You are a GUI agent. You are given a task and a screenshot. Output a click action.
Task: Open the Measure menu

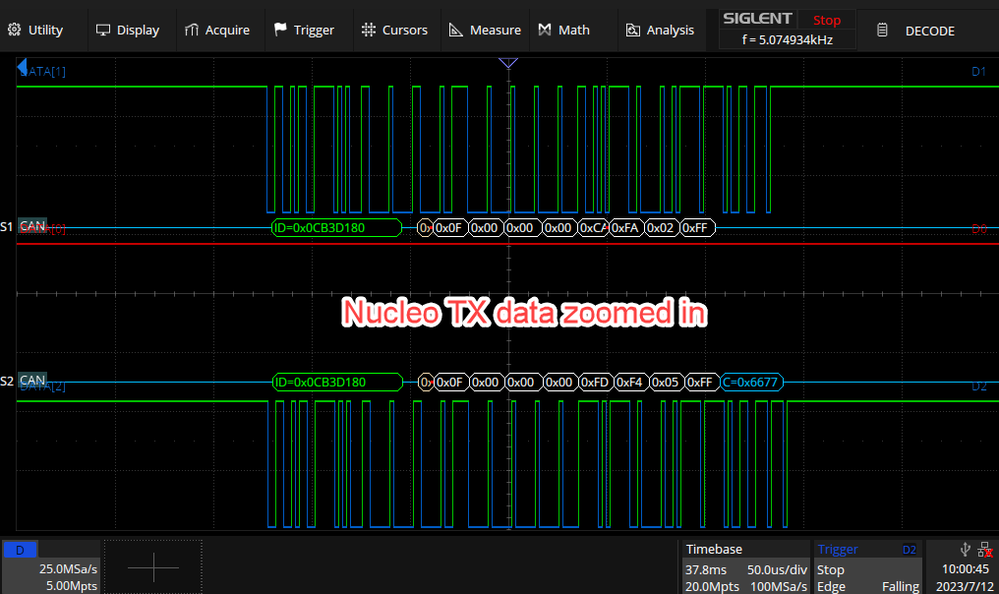pos(485,30)
